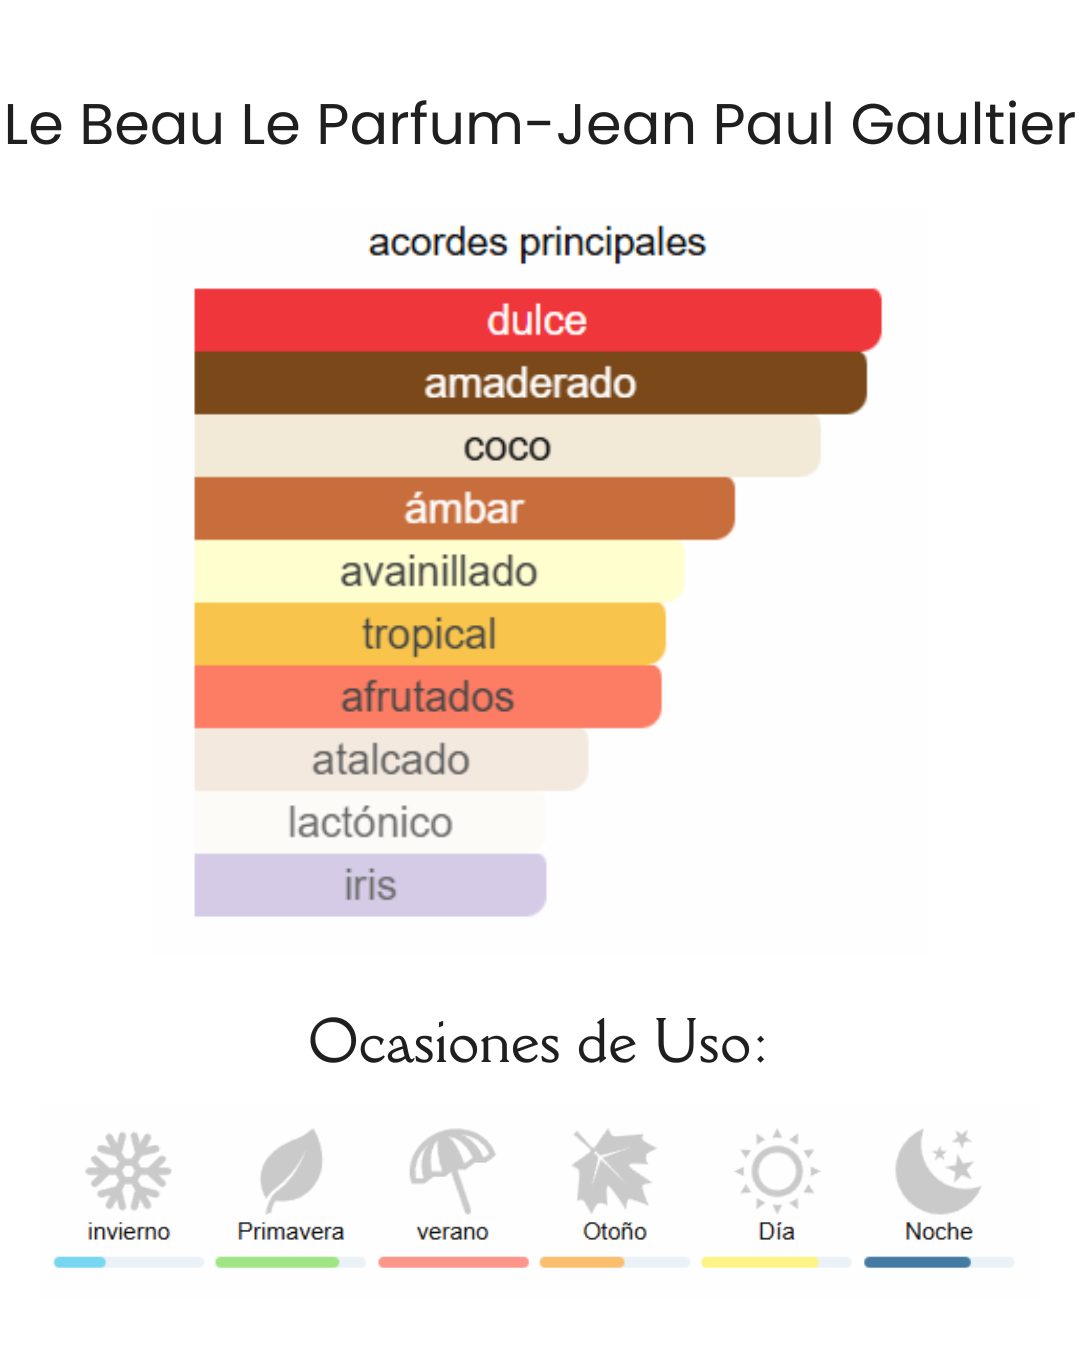Viewport: 1080px width, 1350px height.
Task: Click the invierno snowflake icon
Action: pyautogui.click(x=128, y=1170)
